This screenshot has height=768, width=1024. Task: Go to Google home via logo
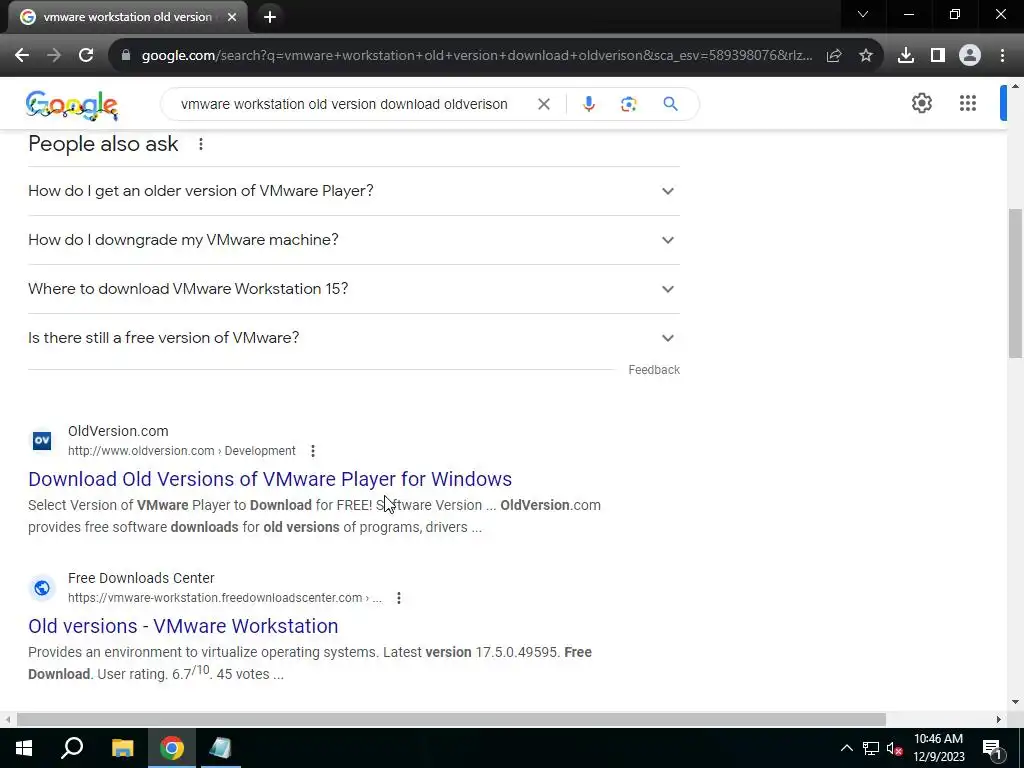pyautogui.click(x=72, y=104)
